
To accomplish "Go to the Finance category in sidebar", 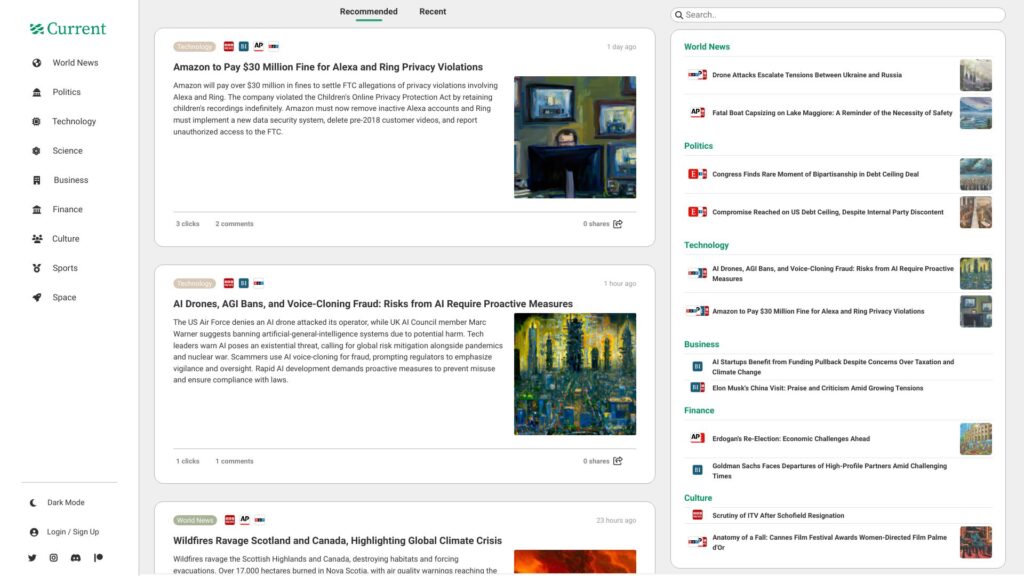I will click(x=67, y=210).
